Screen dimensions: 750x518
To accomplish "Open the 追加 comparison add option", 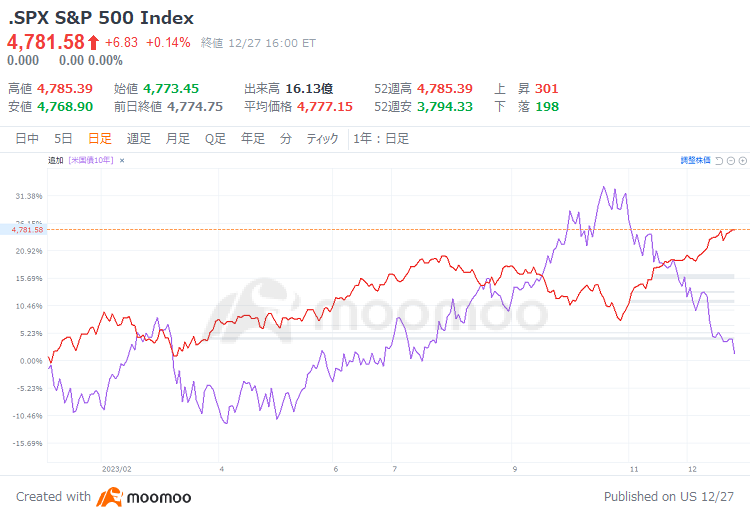I will (x=55, y=160).
